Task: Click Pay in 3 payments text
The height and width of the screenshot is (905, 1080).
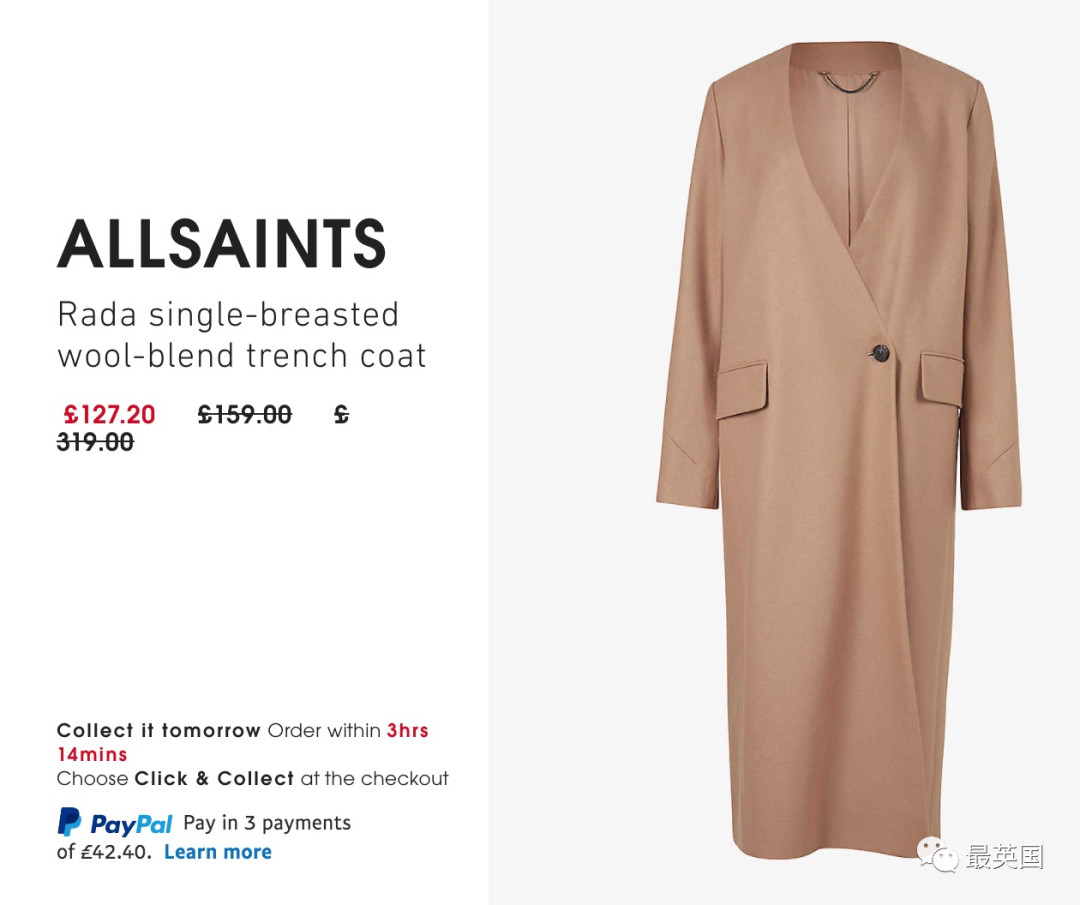Action: tap(267, 823)
